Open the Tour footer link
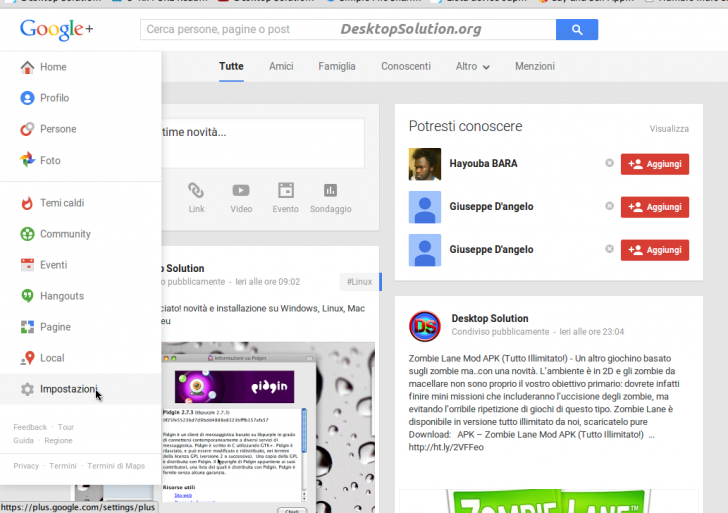728x513 pixels. [x=66, y=427]
